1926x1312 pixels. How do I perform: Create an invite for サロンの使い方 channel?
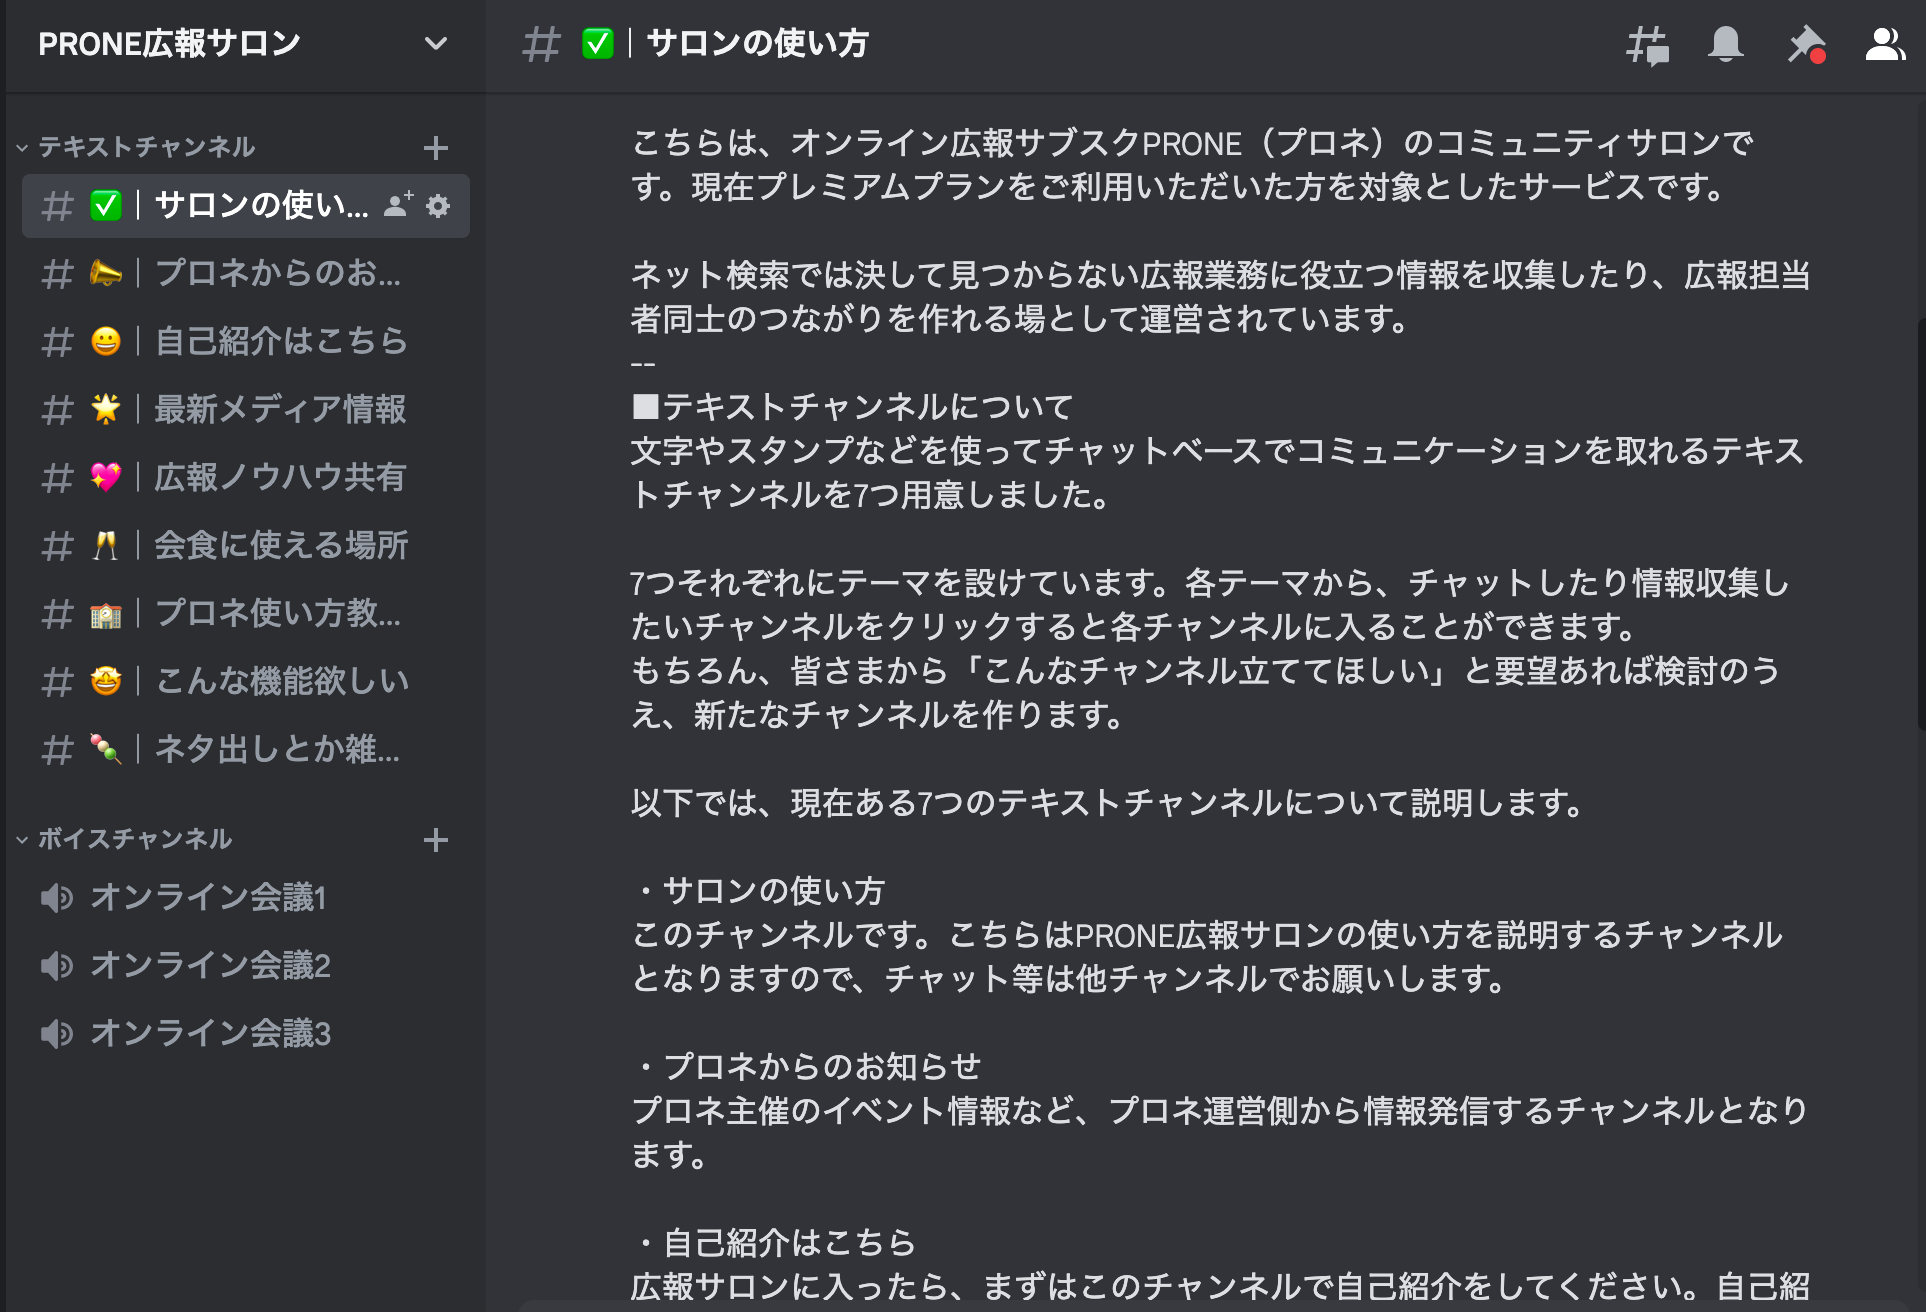[397, 206]
